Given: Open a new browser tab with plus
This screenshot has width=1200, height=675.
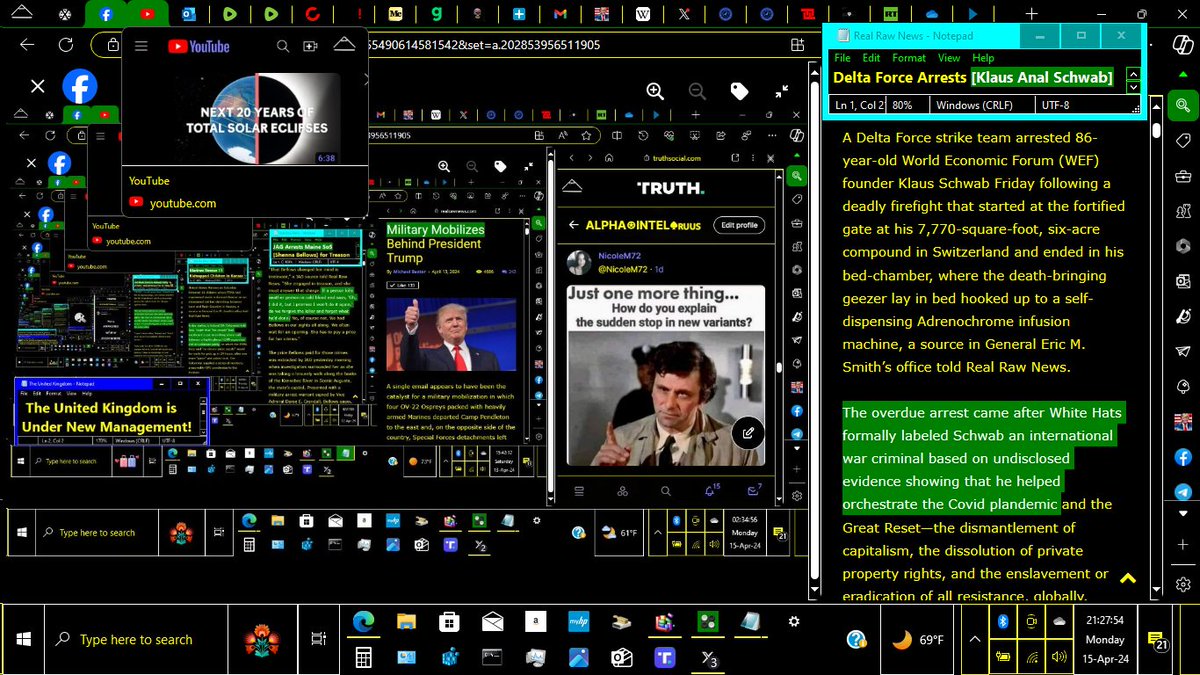Looking at the screenshot, I should pos(1031,14).
